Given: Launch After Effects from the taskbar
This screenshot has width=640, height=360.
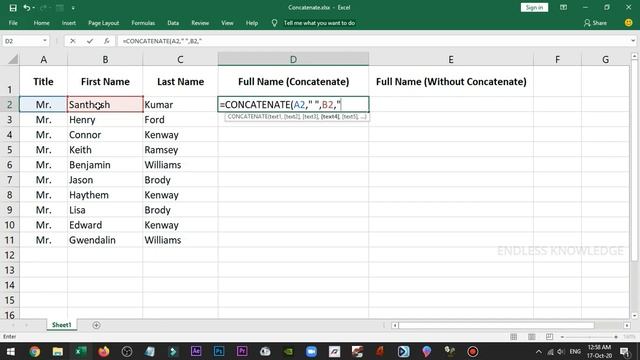Looking at the screenshot, I should click(x=196, y=351).
